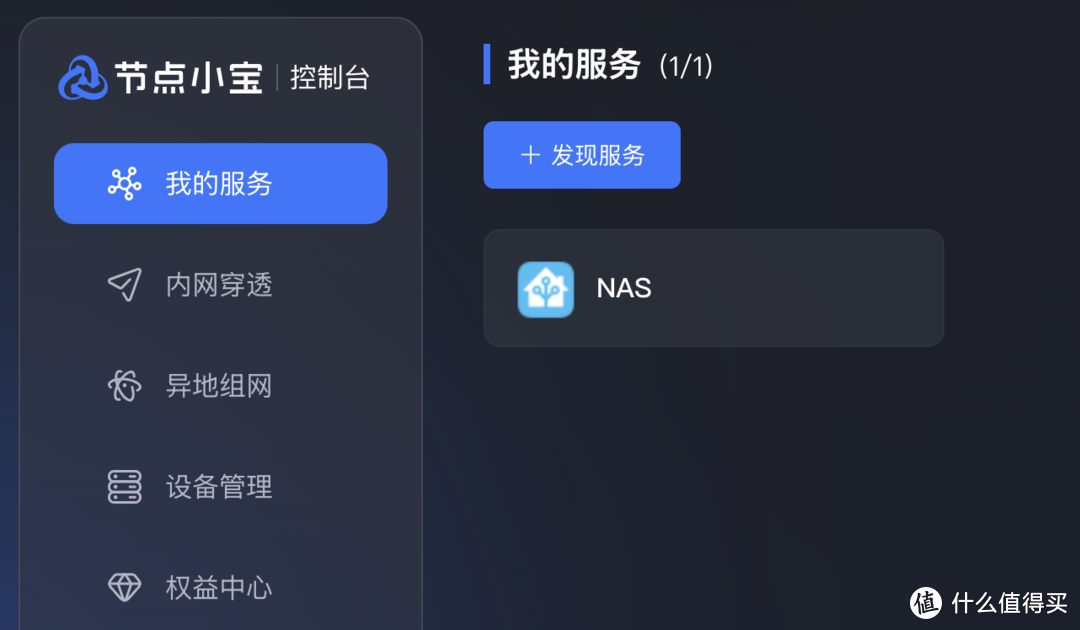1080x630 pixels.
Task: Click the 权益中心 diamond icon
Action: 124,588
